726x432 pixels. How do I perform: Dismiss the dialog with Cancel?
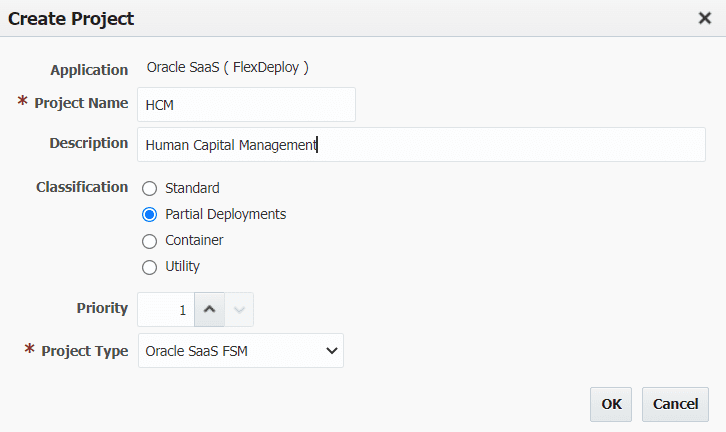[675, 404]
